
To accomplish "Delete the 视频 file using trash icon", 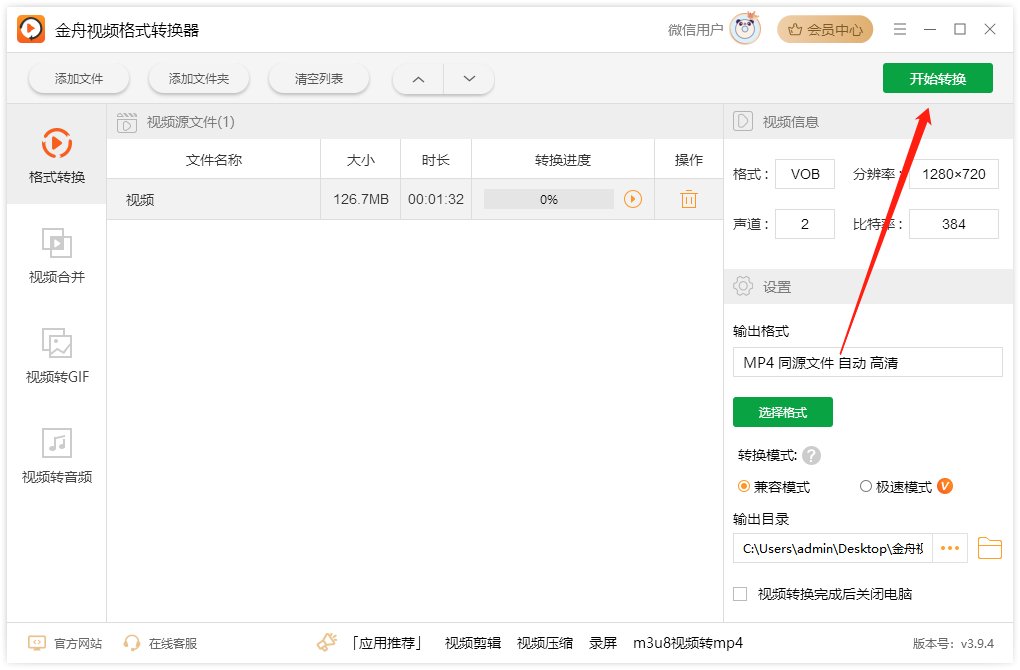I will (687, 199).
